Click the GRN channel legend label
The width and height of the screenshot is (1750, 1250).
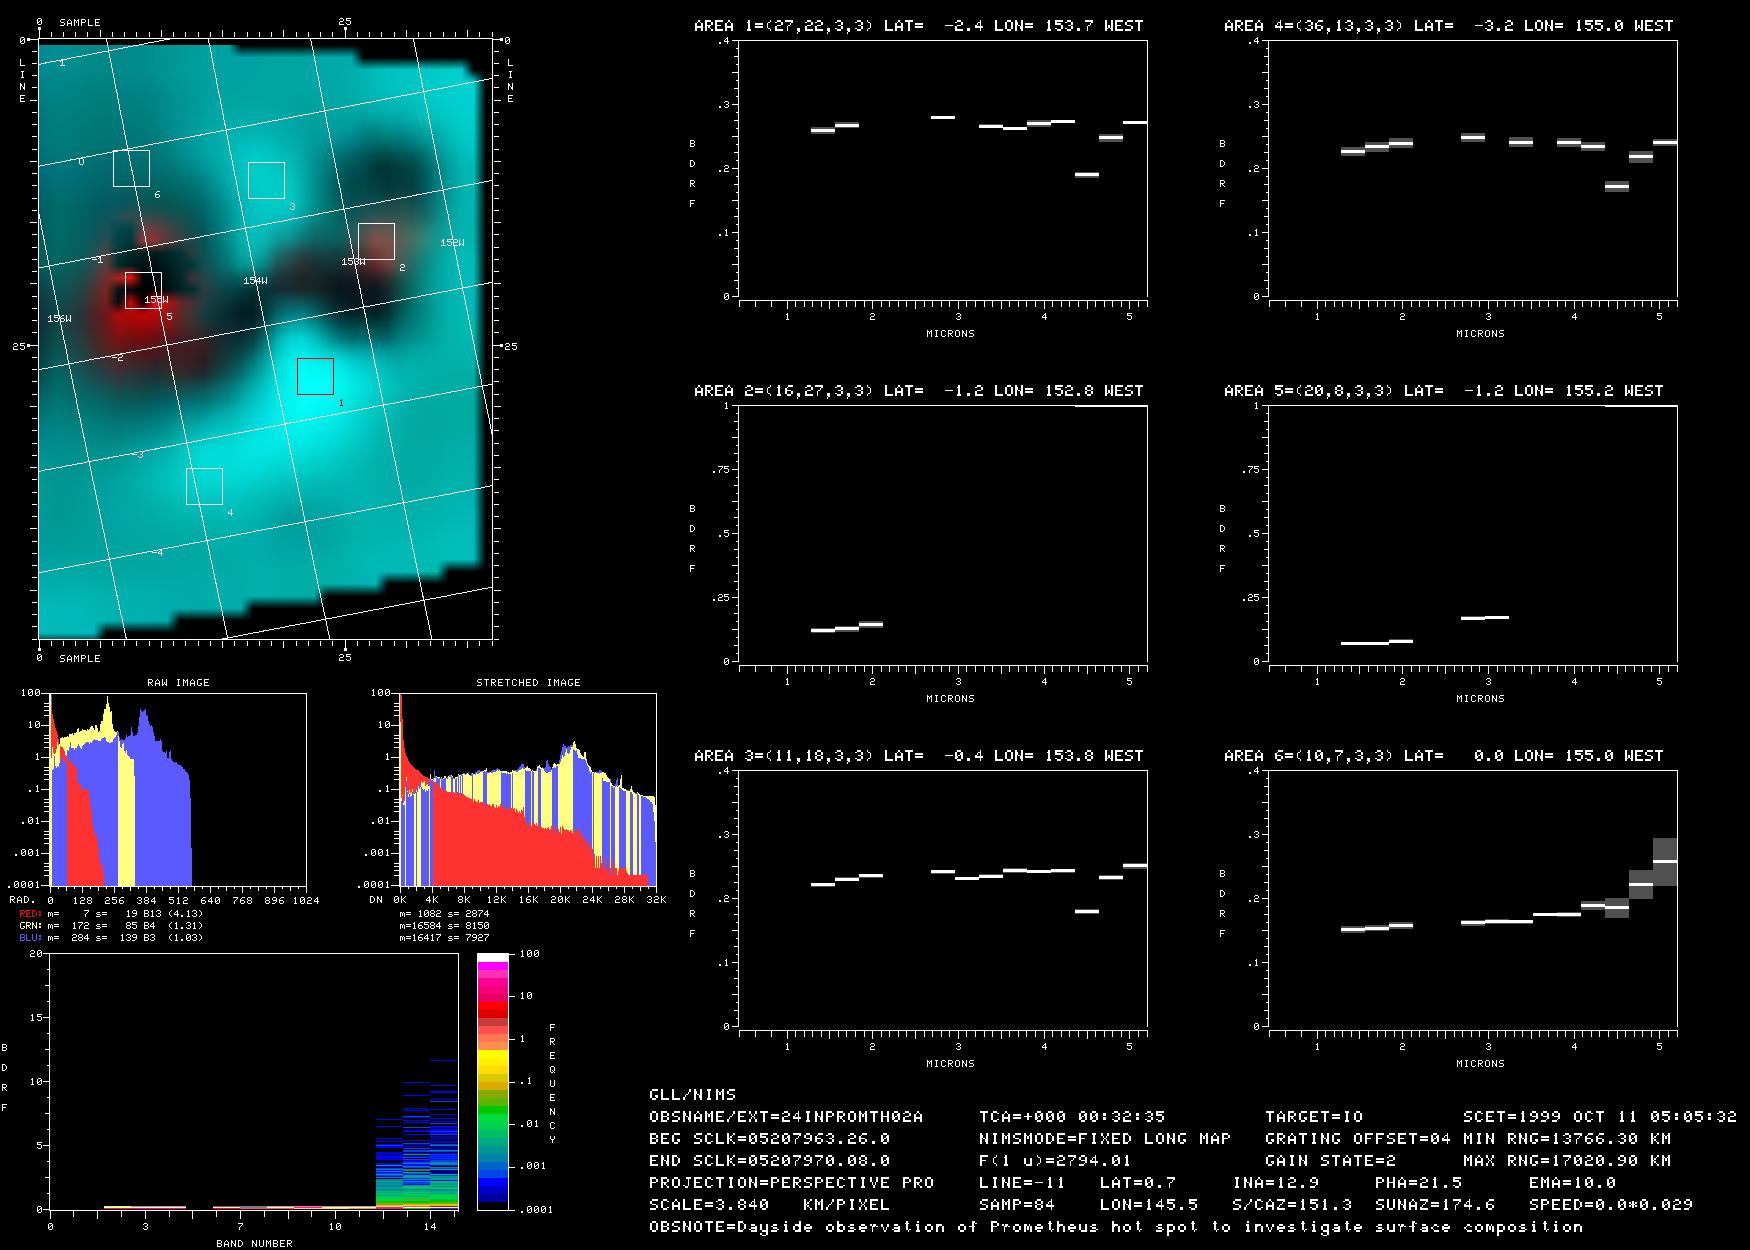(x=31, y=926)
